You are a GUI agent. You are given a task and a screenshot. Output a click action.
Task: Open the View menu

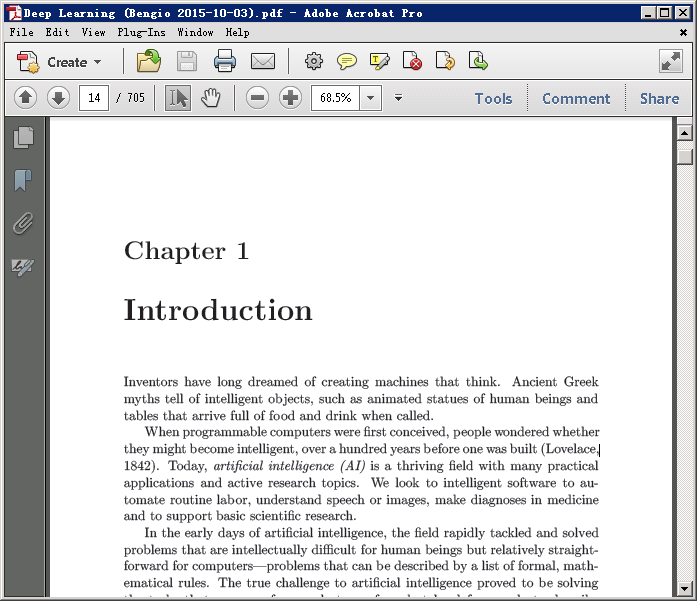click(93, 32)
